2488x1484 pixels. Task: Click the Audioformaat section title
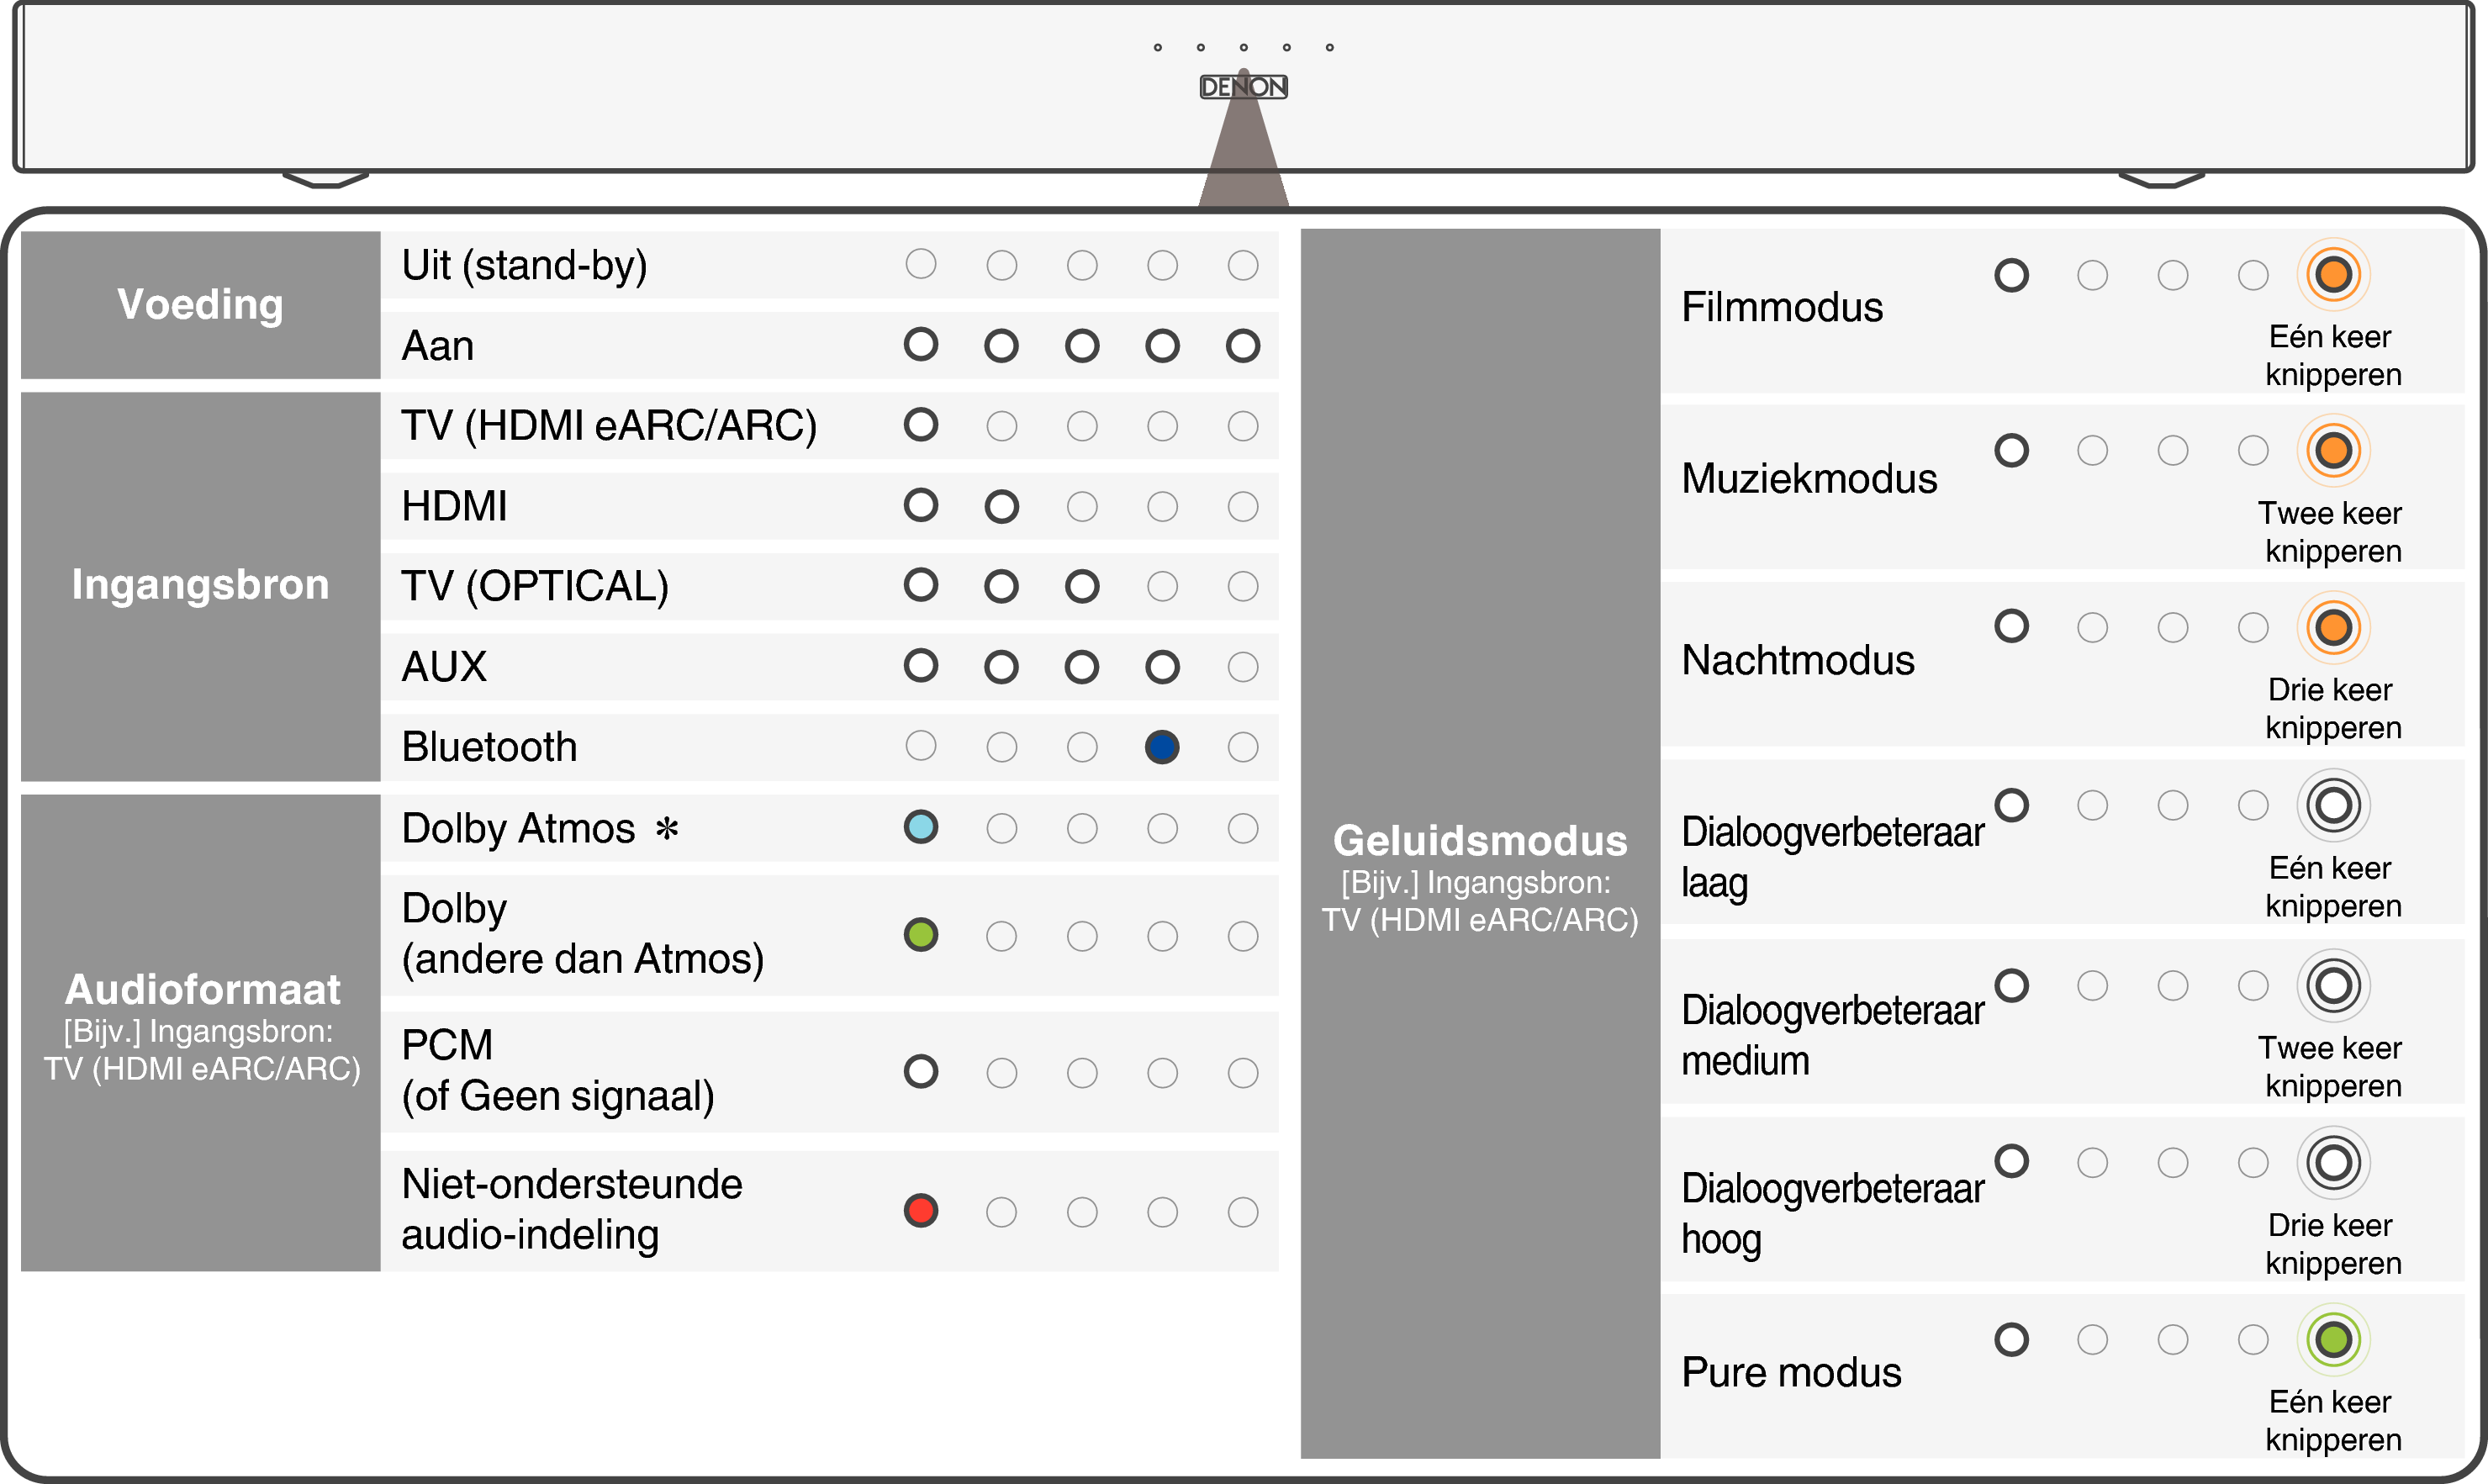pos(202,989)
